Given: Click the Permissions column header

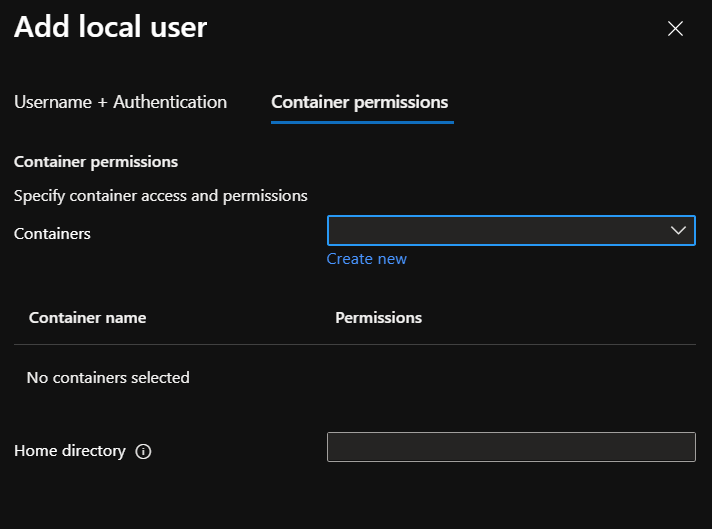Looking at the screenshot, I should (x=378, y=318).
